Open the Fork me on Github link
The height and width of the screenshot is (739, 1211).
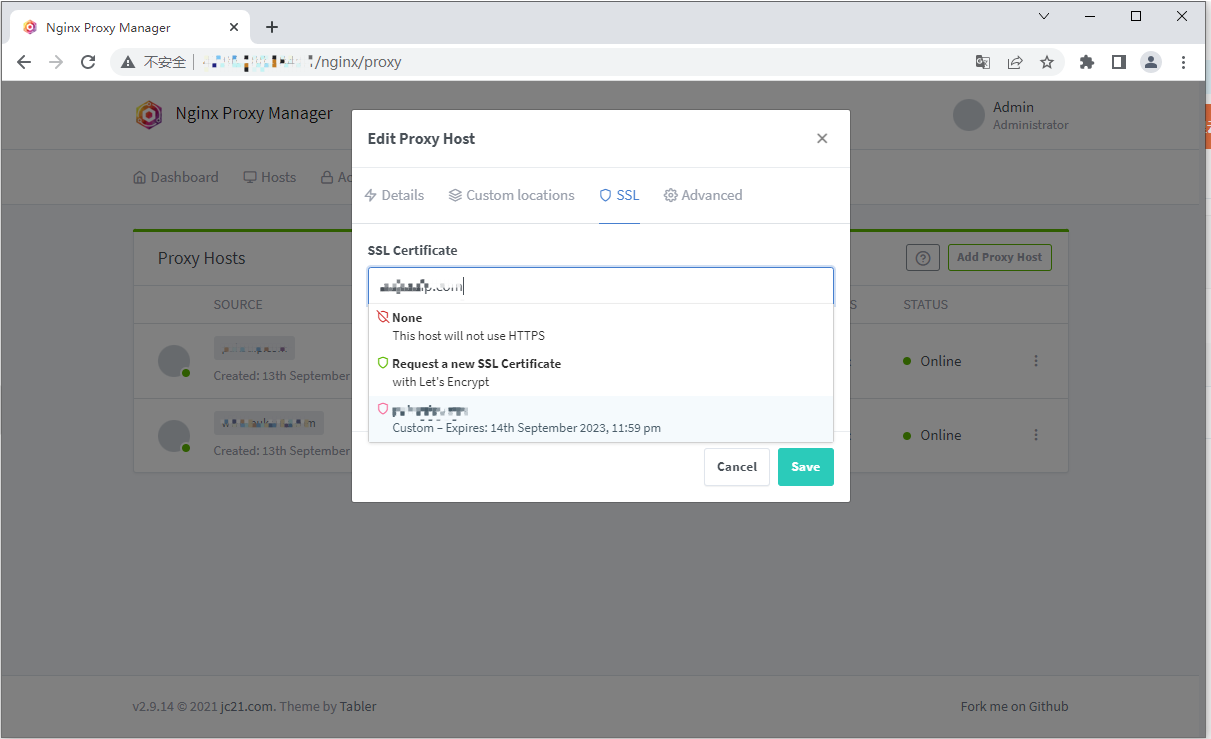1014,706
